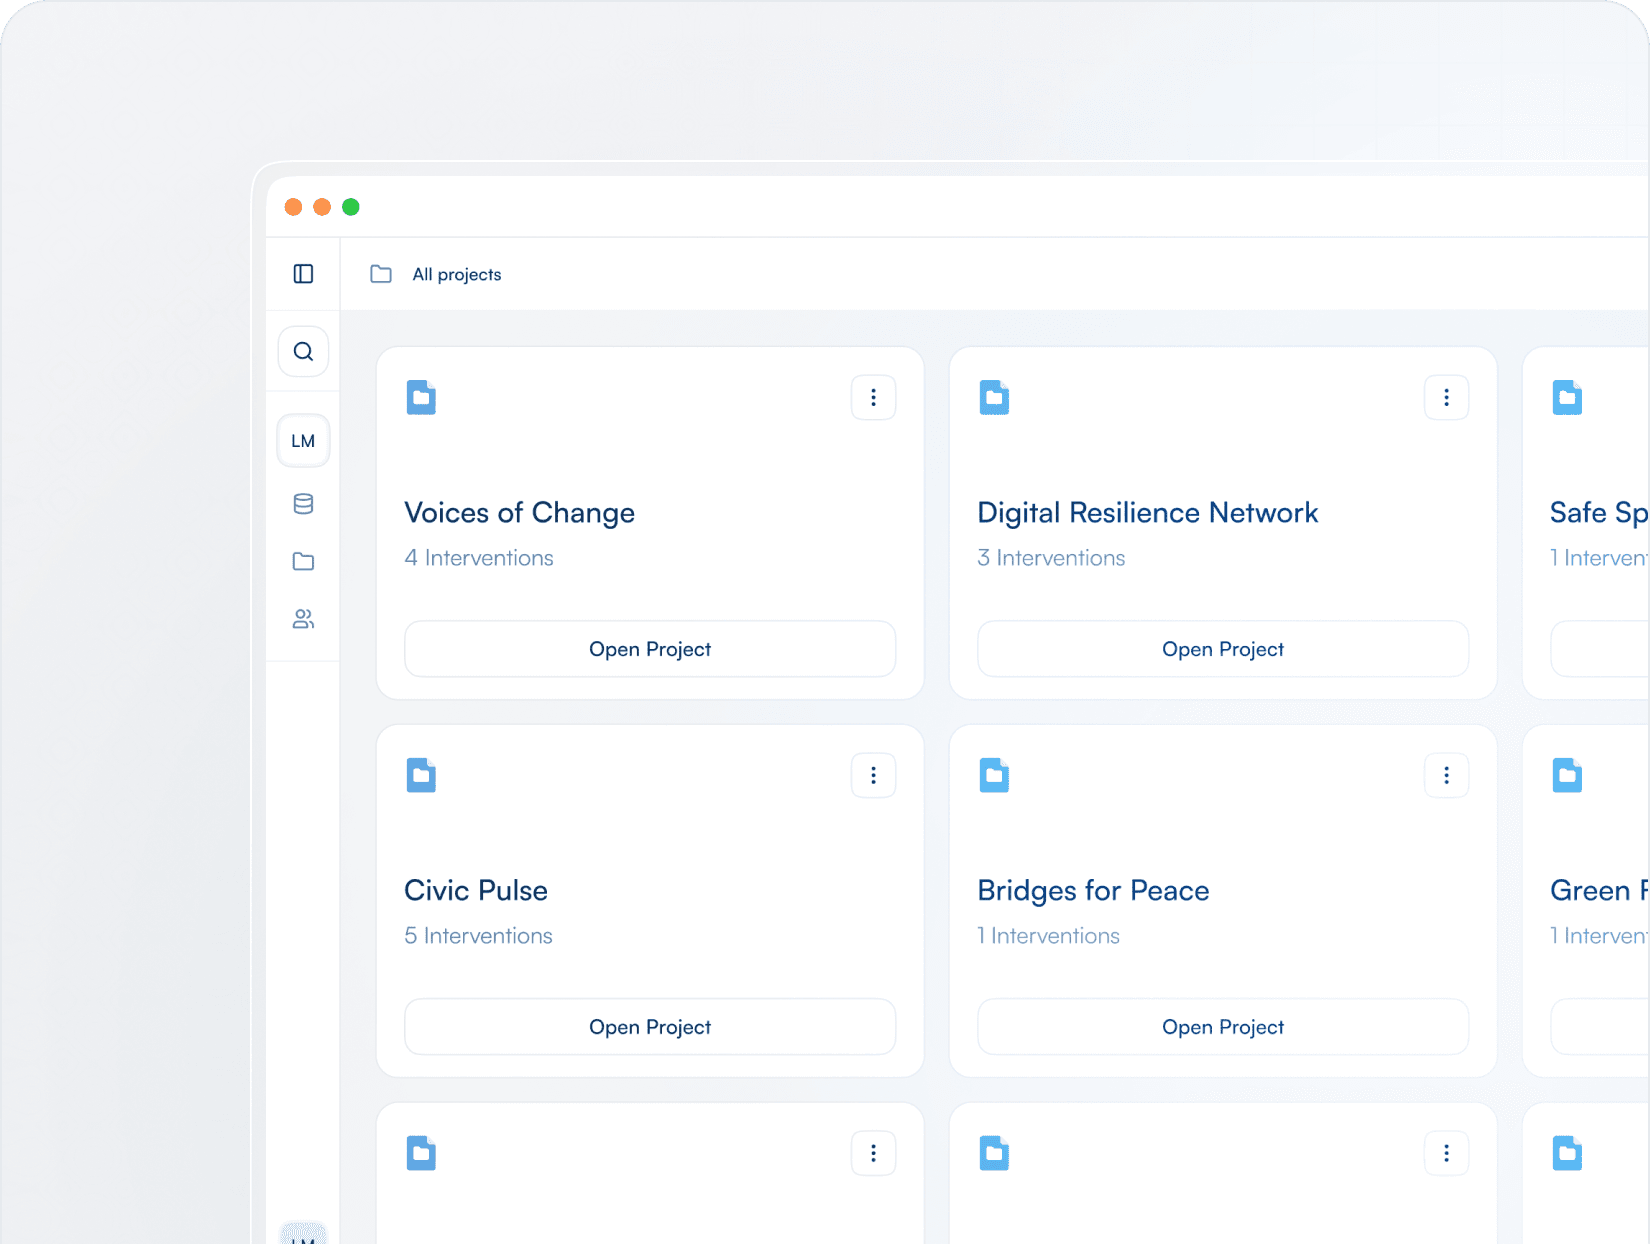Open the folder icon in sidebar
The width and height of the screenshot is (1650, 1244).
(303, 562)
